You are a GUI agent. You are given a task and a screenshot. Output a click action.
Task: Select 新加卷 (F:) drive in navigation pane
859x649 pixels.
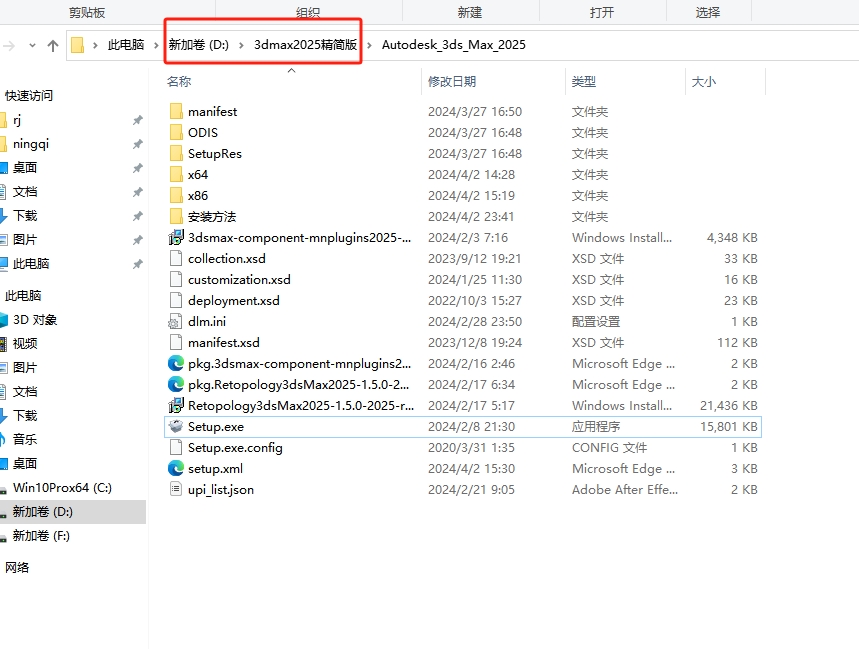click(x=41, y=536)
